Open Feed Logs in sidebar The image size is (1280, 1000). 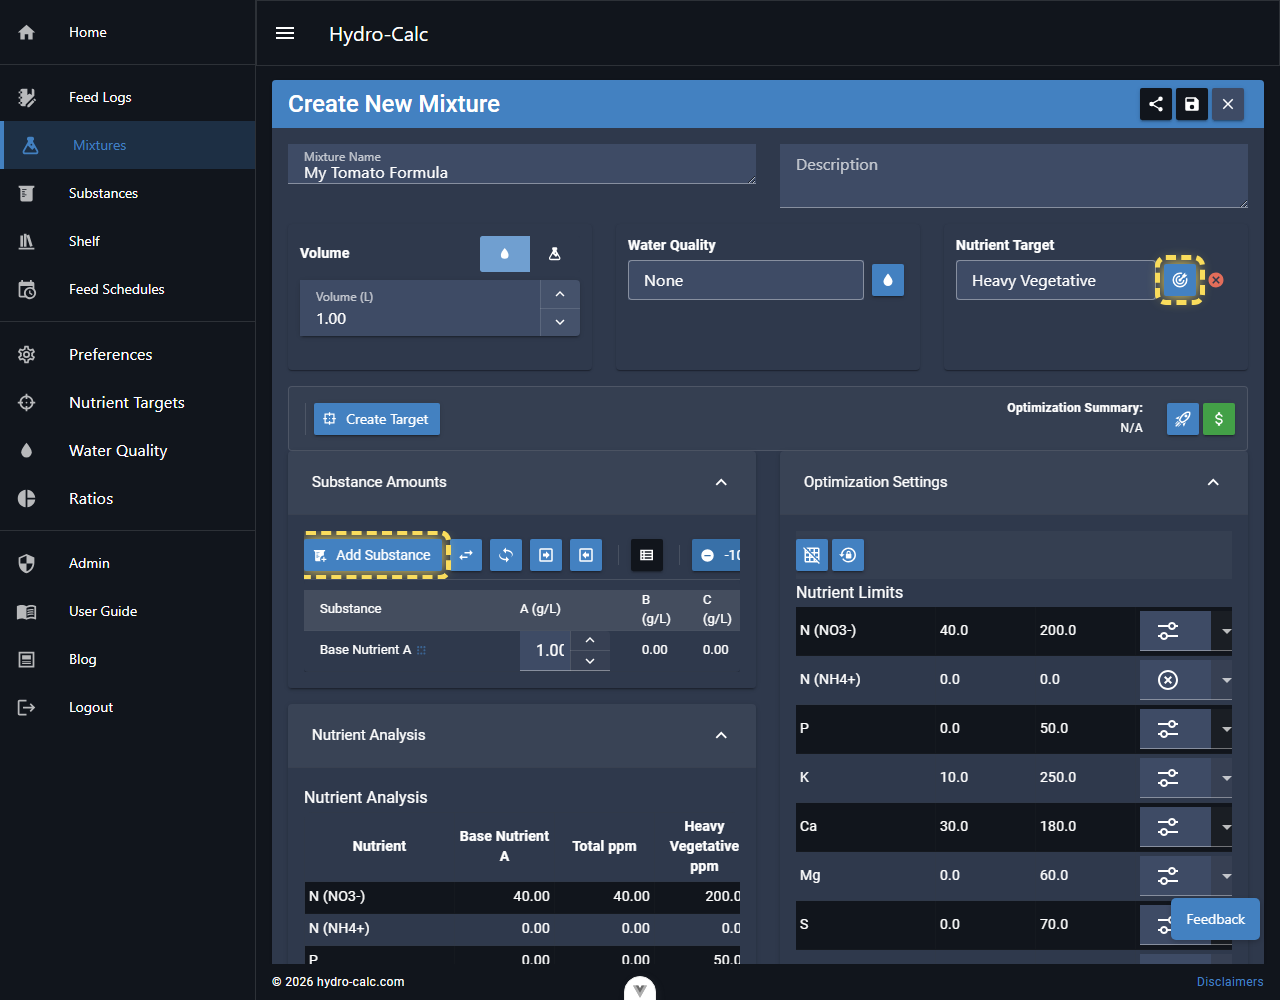click(x=128, y=97)
